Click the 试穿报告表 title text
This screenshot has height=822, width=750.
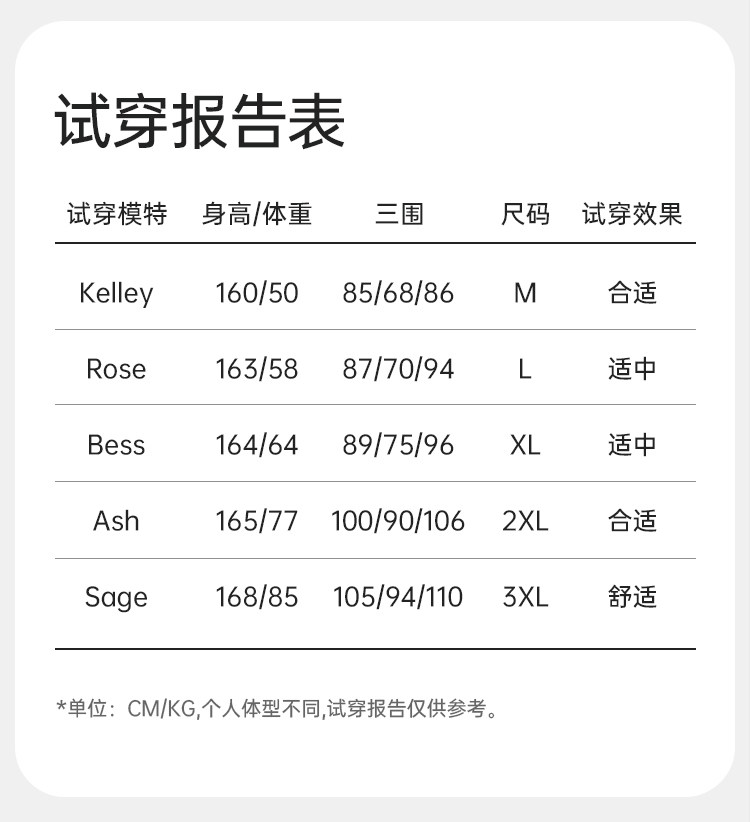click(199, 123)
